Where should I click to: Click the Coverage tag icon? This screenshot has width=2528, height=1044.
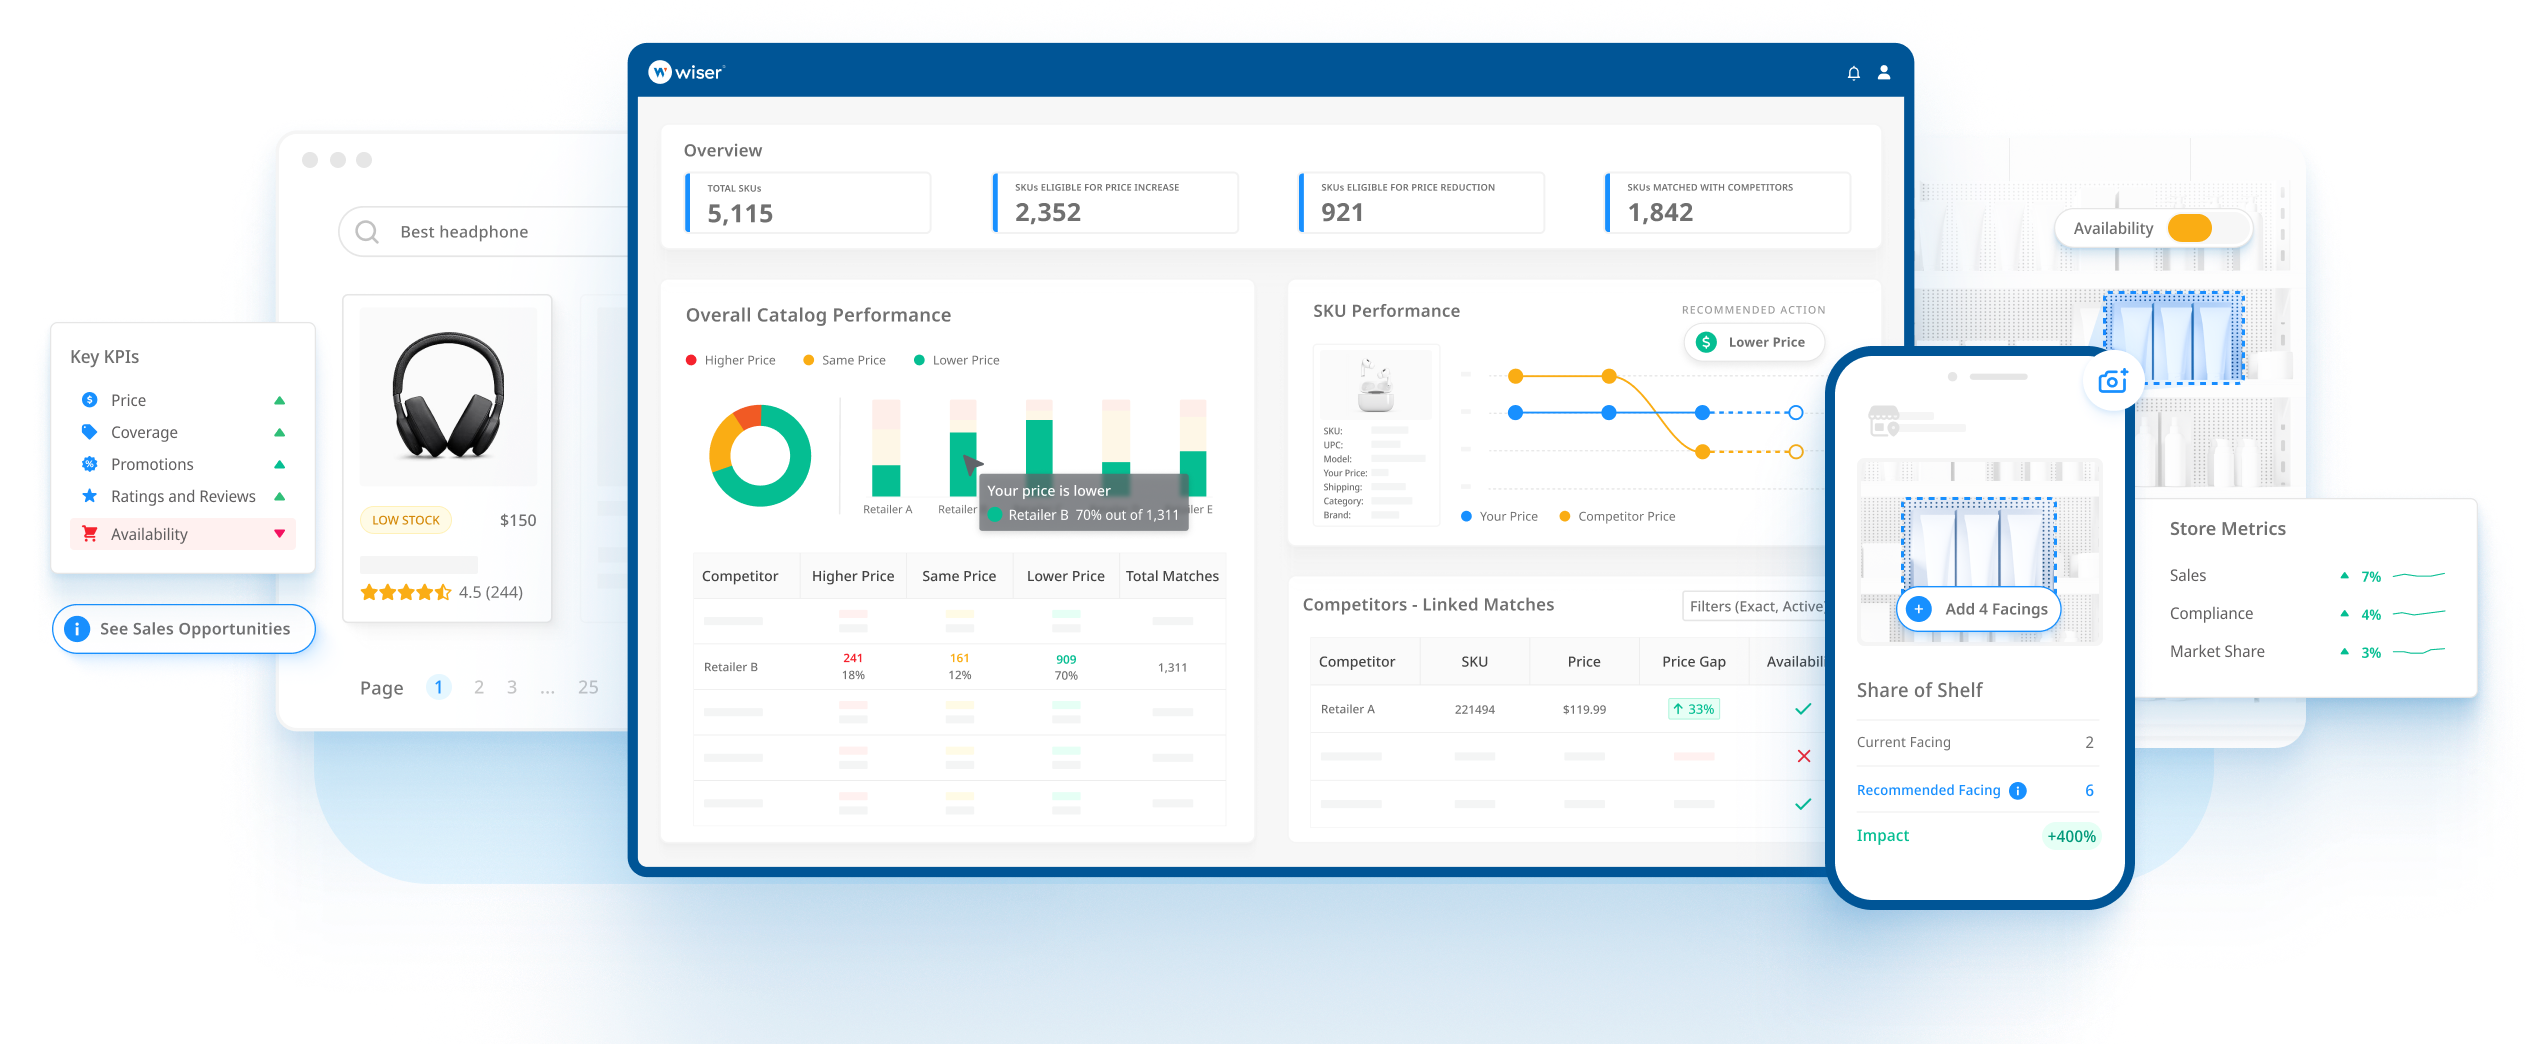tap(89, 432)
